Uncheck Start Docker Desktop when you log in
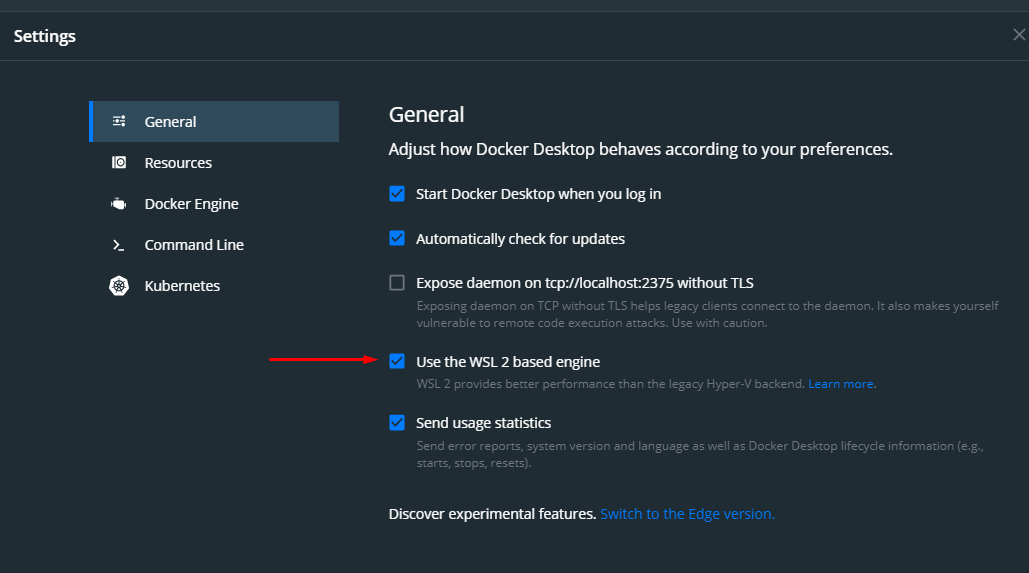This screenshot has width=1029, height=573. click(397, 194)
